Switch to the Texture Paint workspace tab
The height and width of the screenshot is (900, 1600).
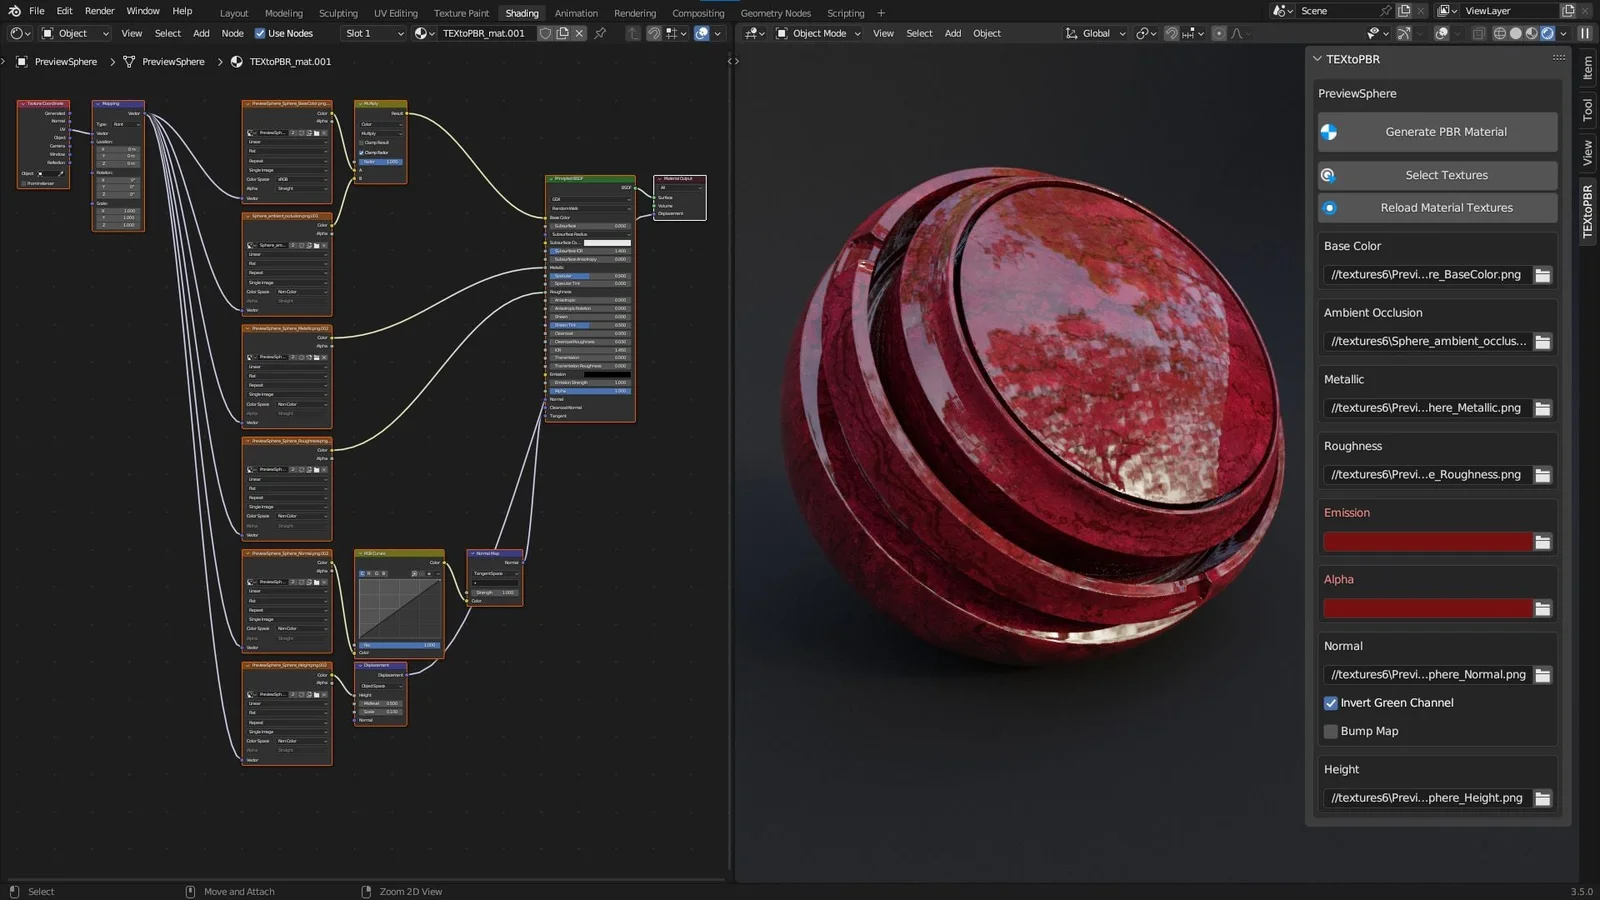pos(461,13)
